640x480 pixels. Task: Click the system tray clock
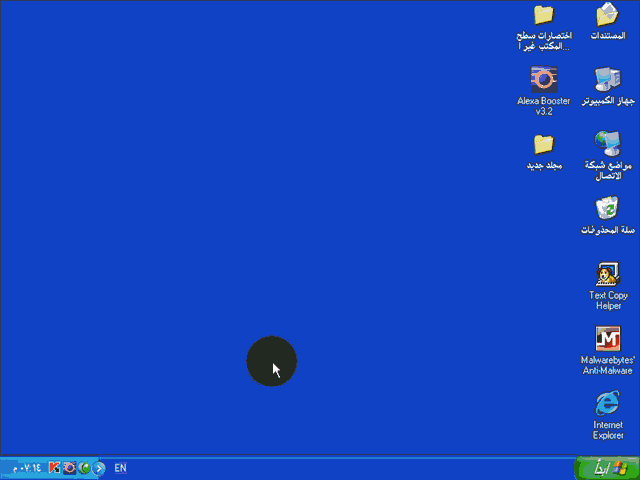click(x=27, y=467)
